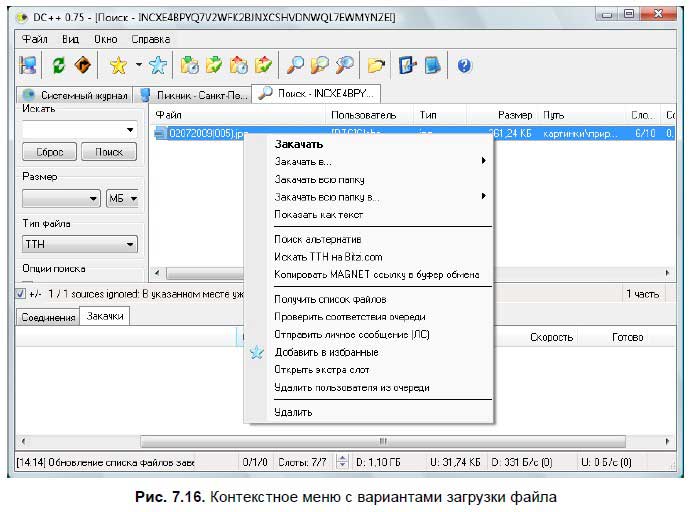The width and height of the screenshot is (690, 512).
Task: Open the МБ size unit dropdown
Action: [121, 198]
